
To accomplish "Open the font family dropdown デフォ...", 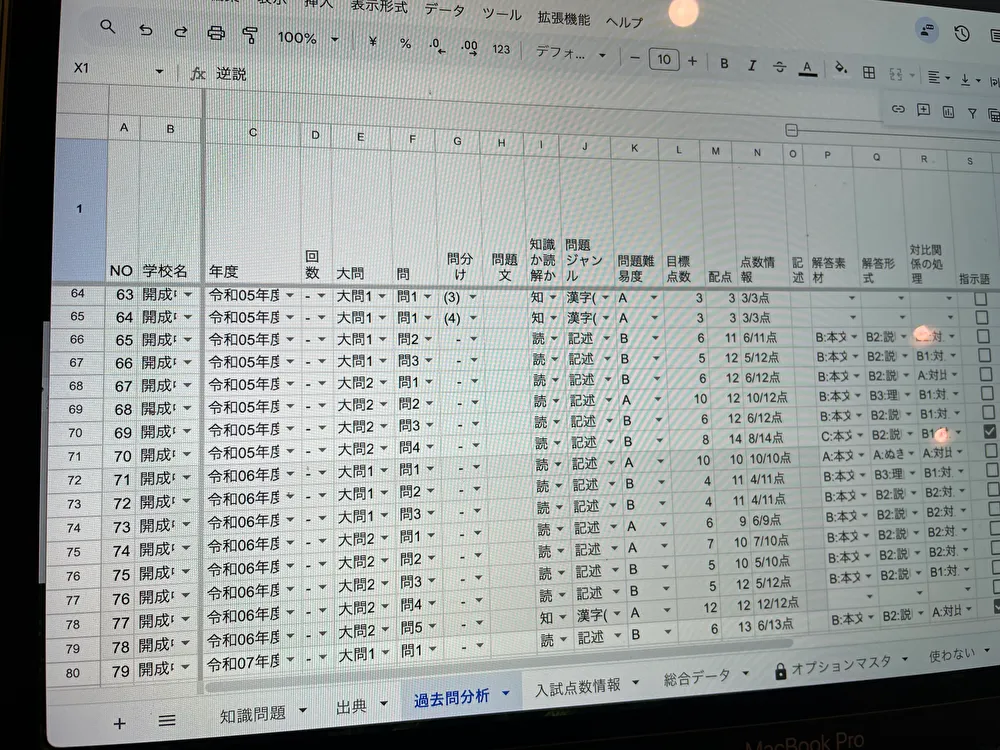I will (x=570, y=53).
